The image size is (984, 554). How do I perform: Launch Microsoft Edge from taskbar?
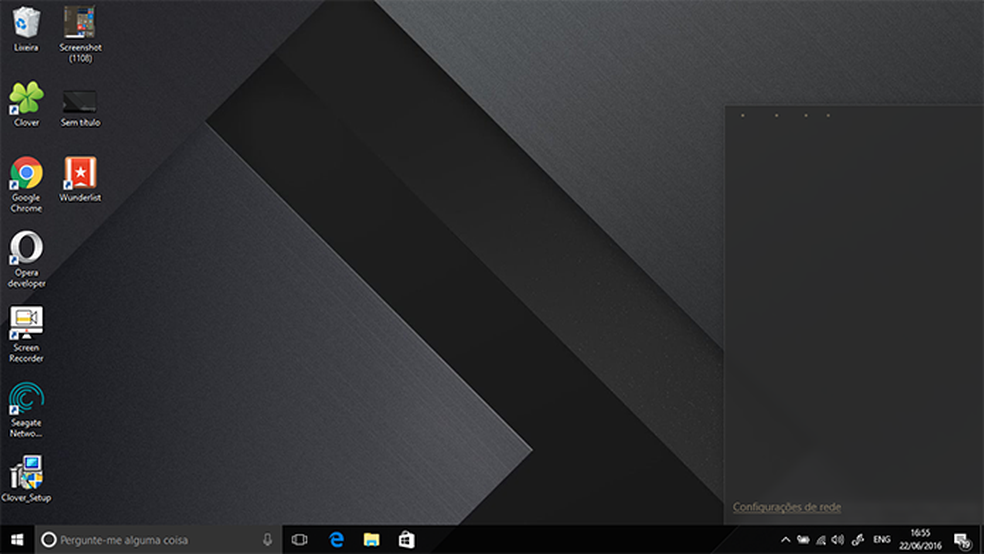point(336,540)
